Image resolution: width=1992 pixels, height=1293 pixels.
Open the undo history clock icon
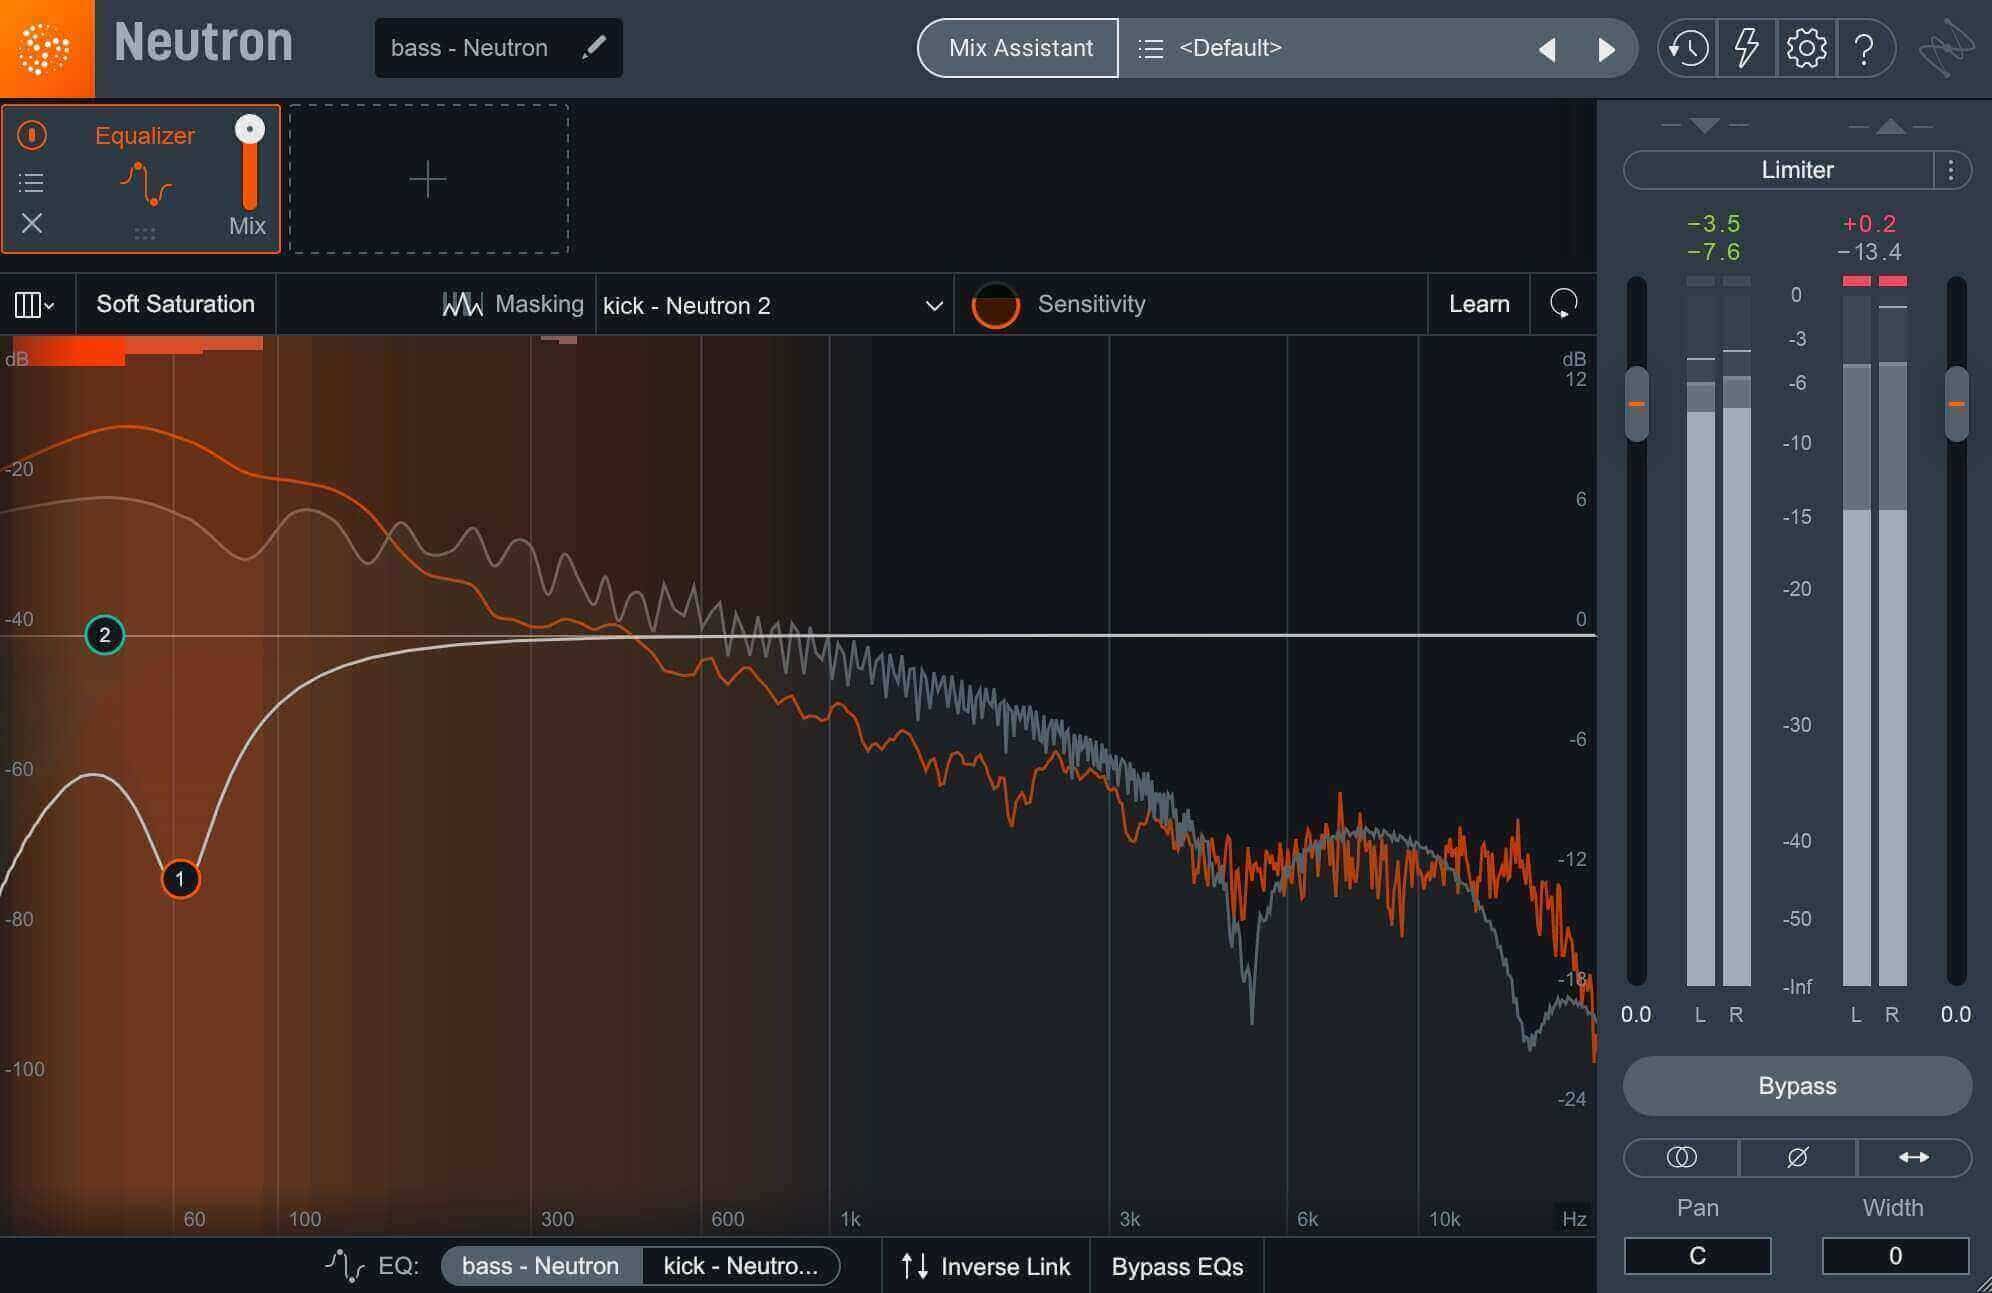1688,48
